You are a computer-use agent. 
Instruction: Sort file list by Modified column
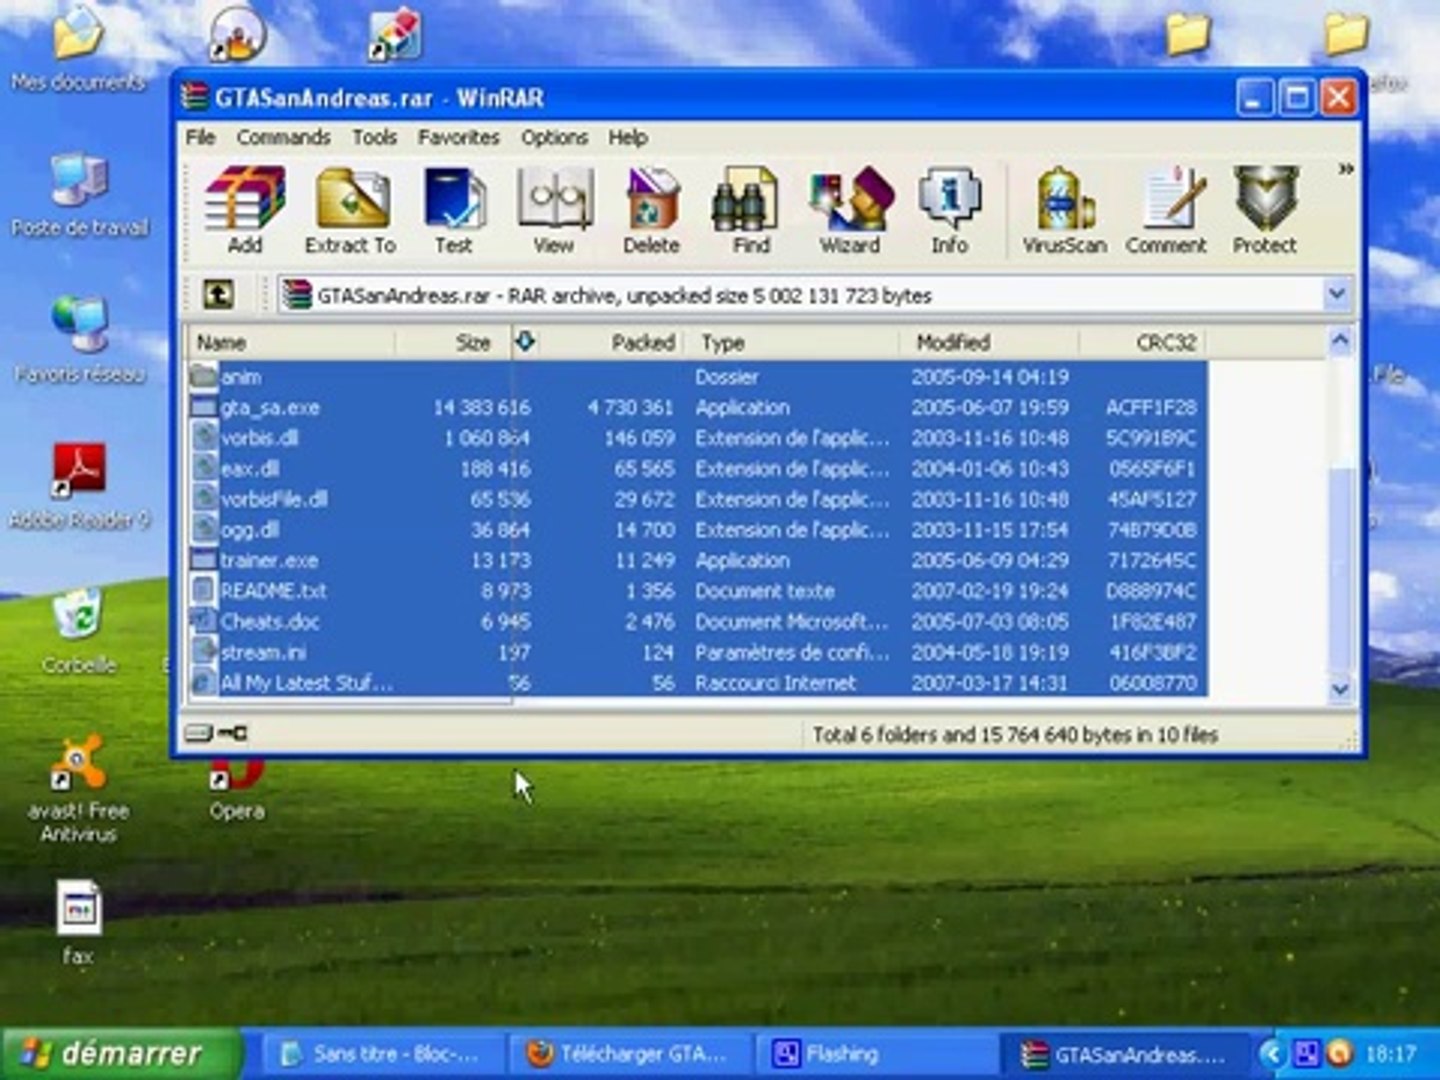pyautogui.click(x=953, y=343)
